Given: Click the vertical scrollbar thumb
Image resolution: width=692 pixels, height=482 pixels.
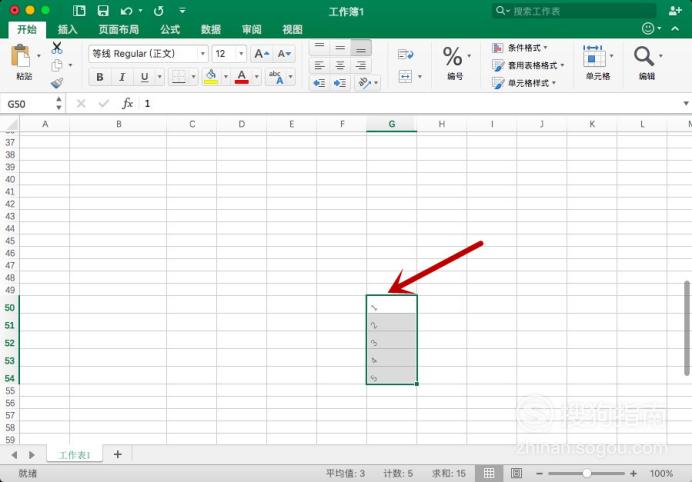Looking at the screenshot, I should (x=687, y=328).
